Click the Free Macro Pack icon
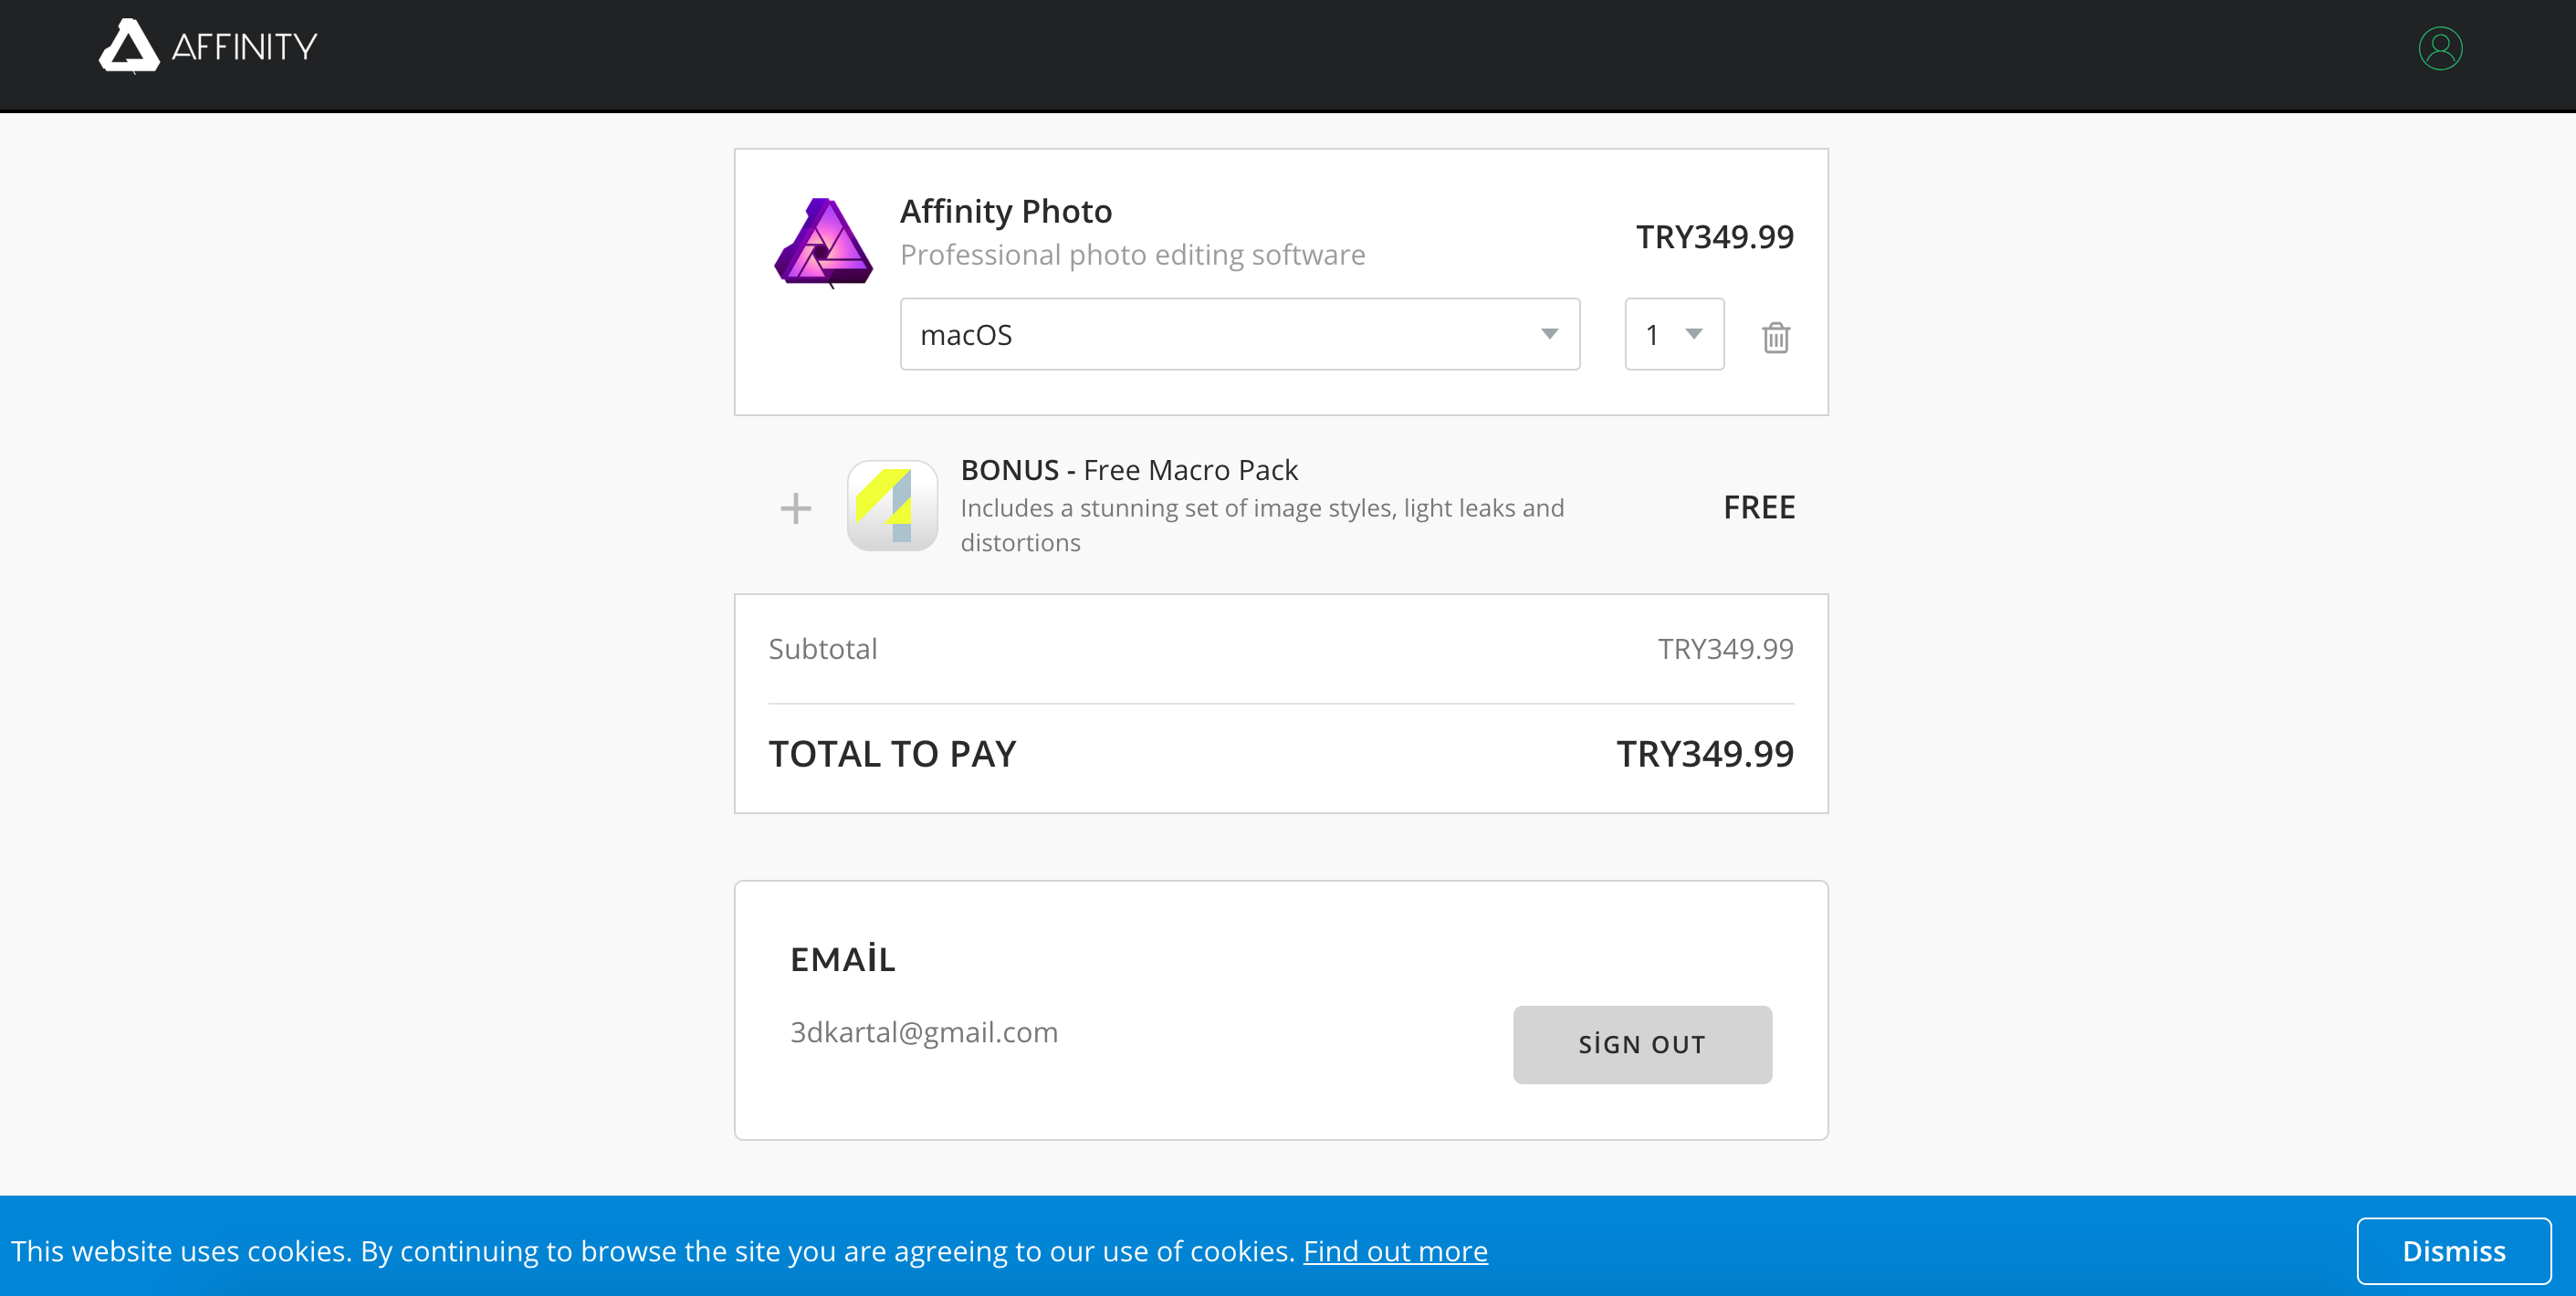 pos(892,505)
